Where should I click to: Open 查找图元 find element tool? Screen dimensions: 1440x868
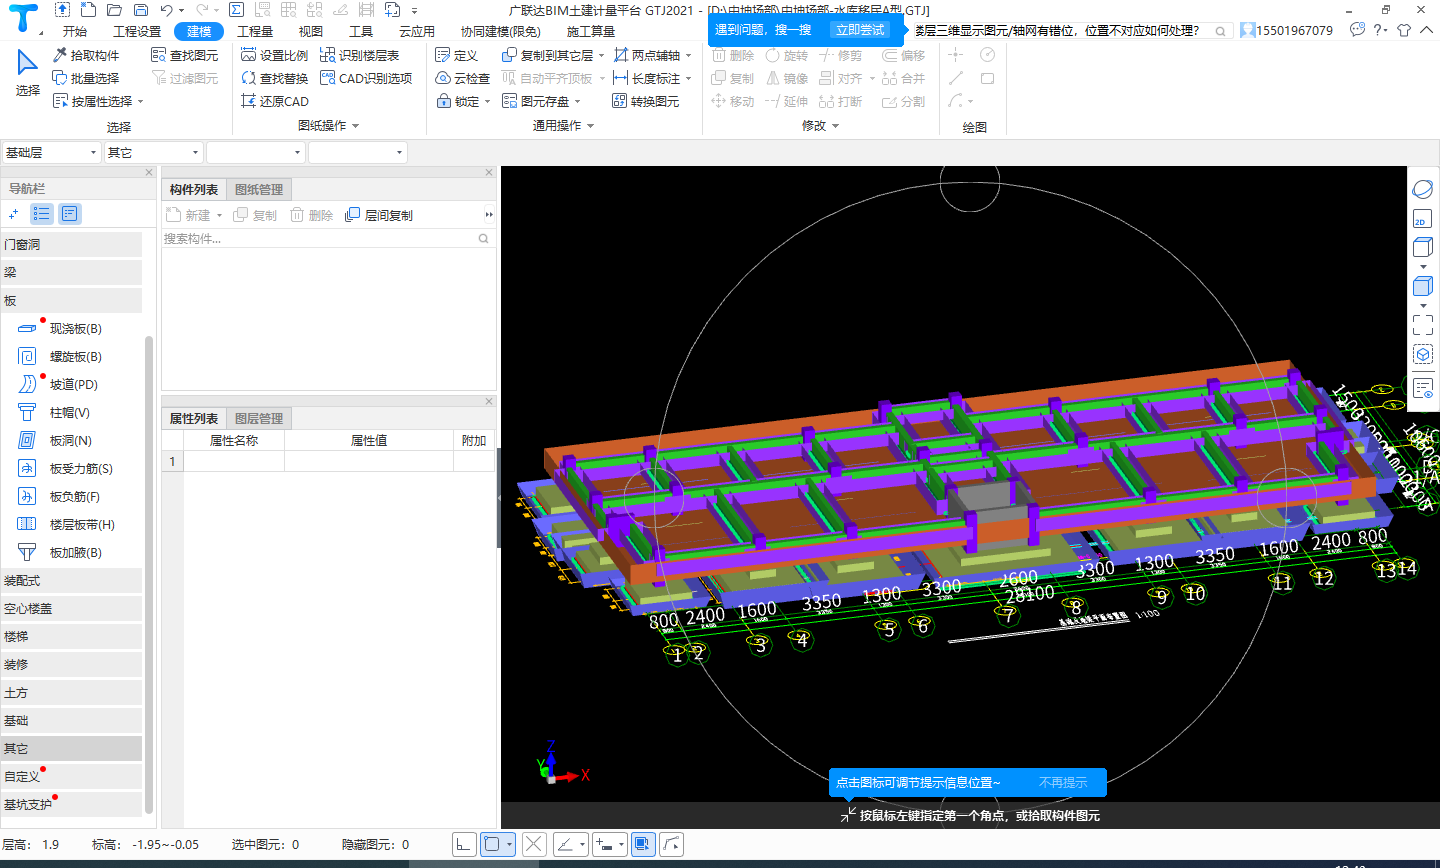point(184,55)
